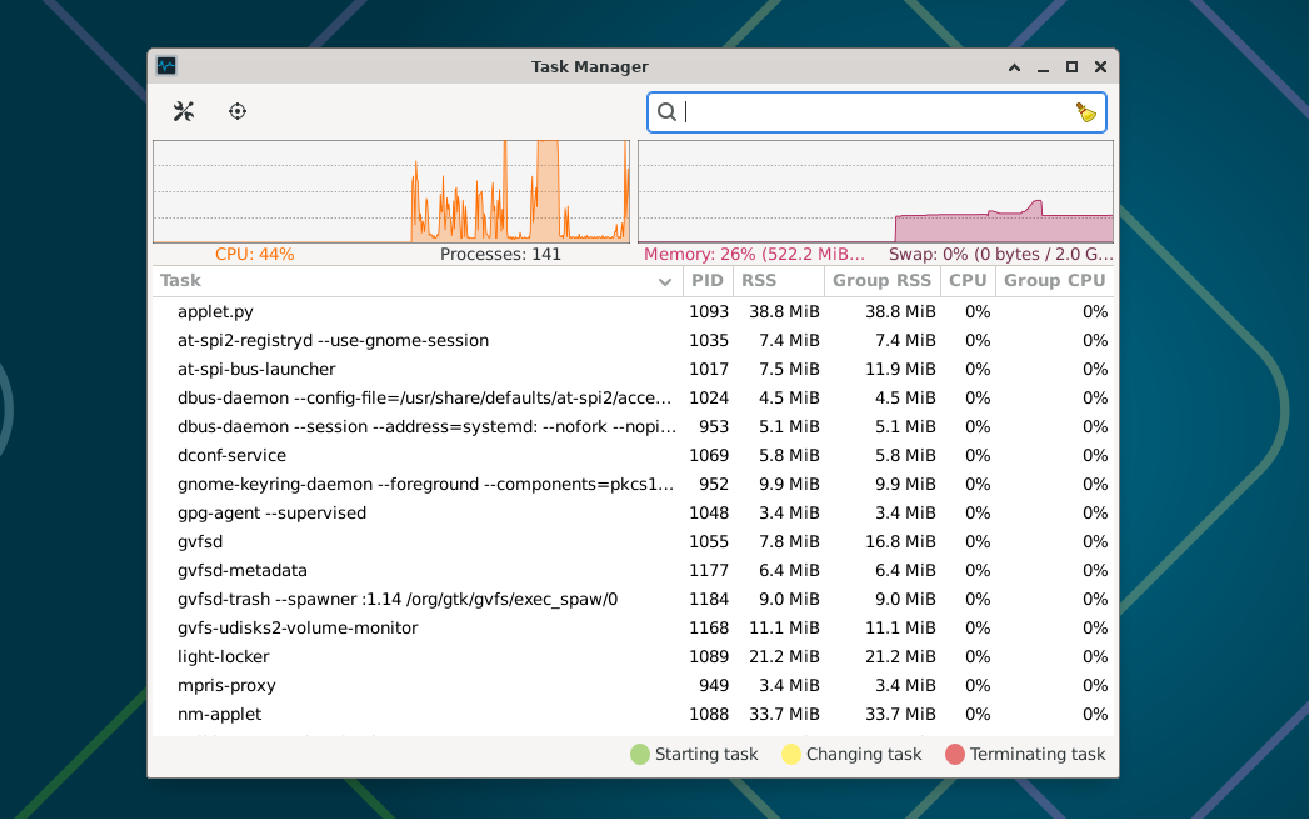Click the green "Starting task" legend
The image size is (1309, 819).
point(694,754)
